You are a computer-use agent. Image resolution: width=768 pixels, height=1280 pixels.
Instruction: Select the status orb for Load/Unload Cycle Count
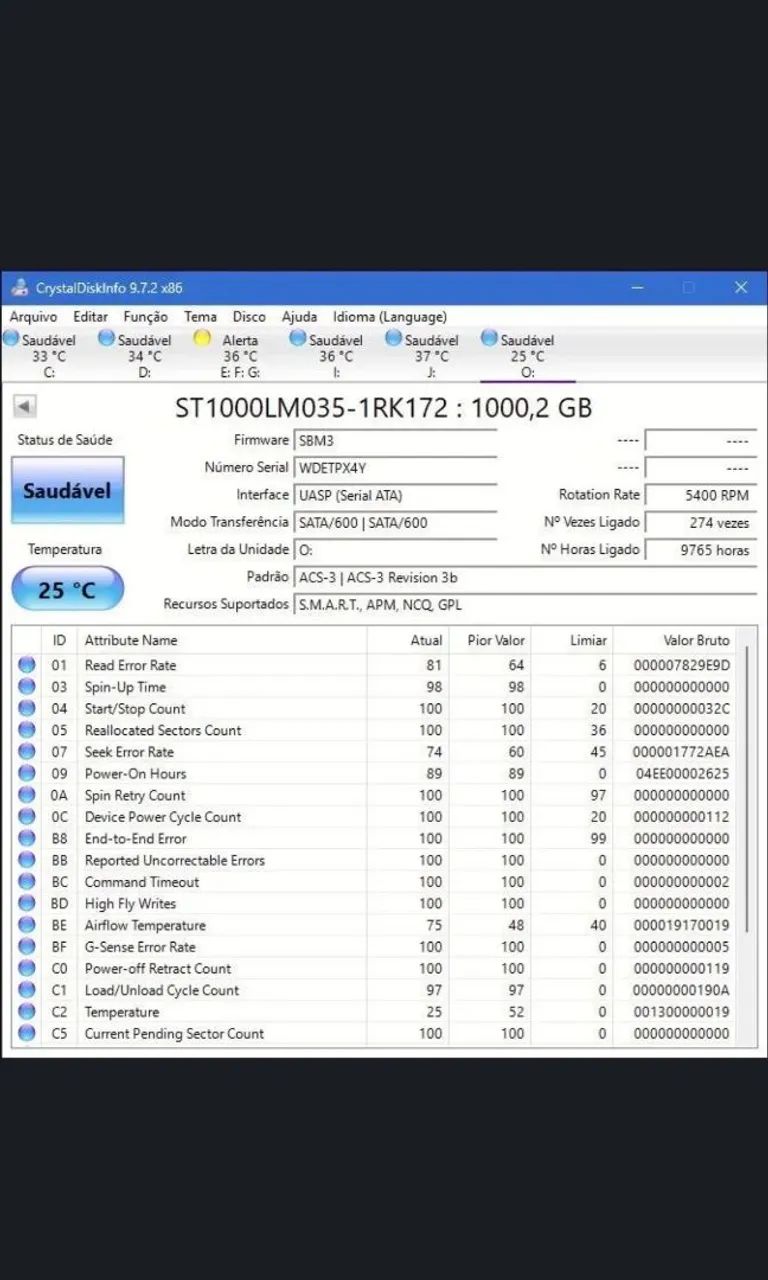(27, 990)
